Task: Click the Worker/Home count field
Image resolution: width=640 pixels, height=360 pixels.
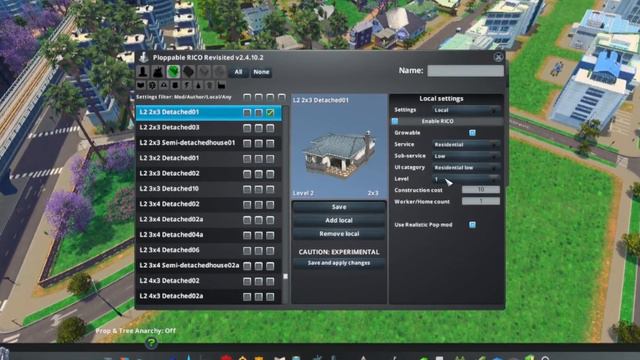Action: tap(481, 201)
